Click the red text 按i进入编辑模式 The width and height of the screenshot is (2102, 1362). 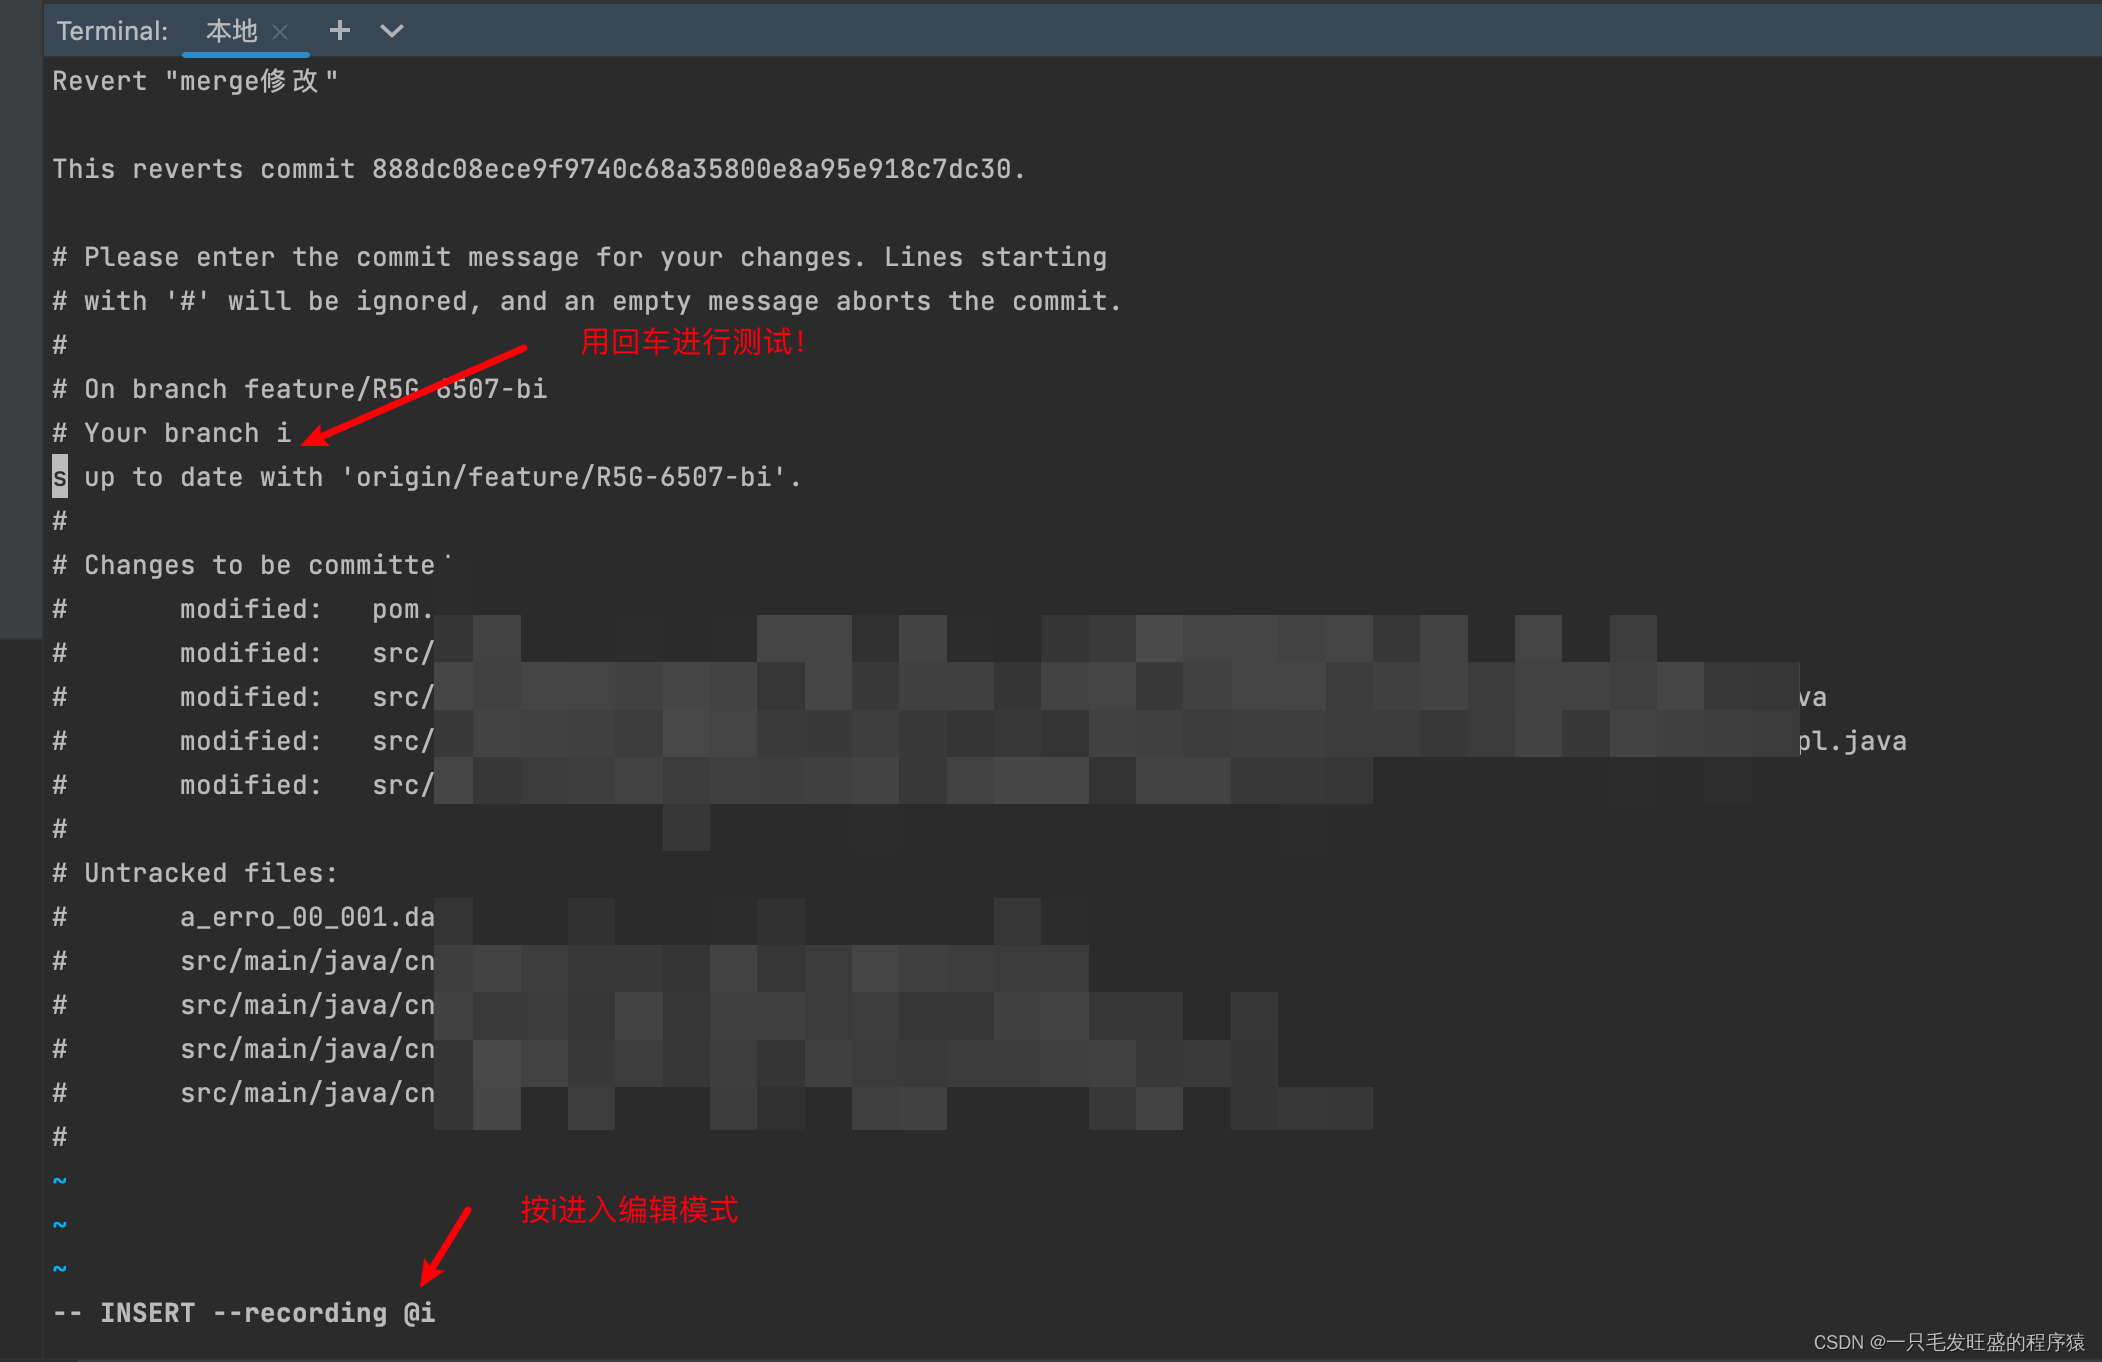tap(630, 1210)
